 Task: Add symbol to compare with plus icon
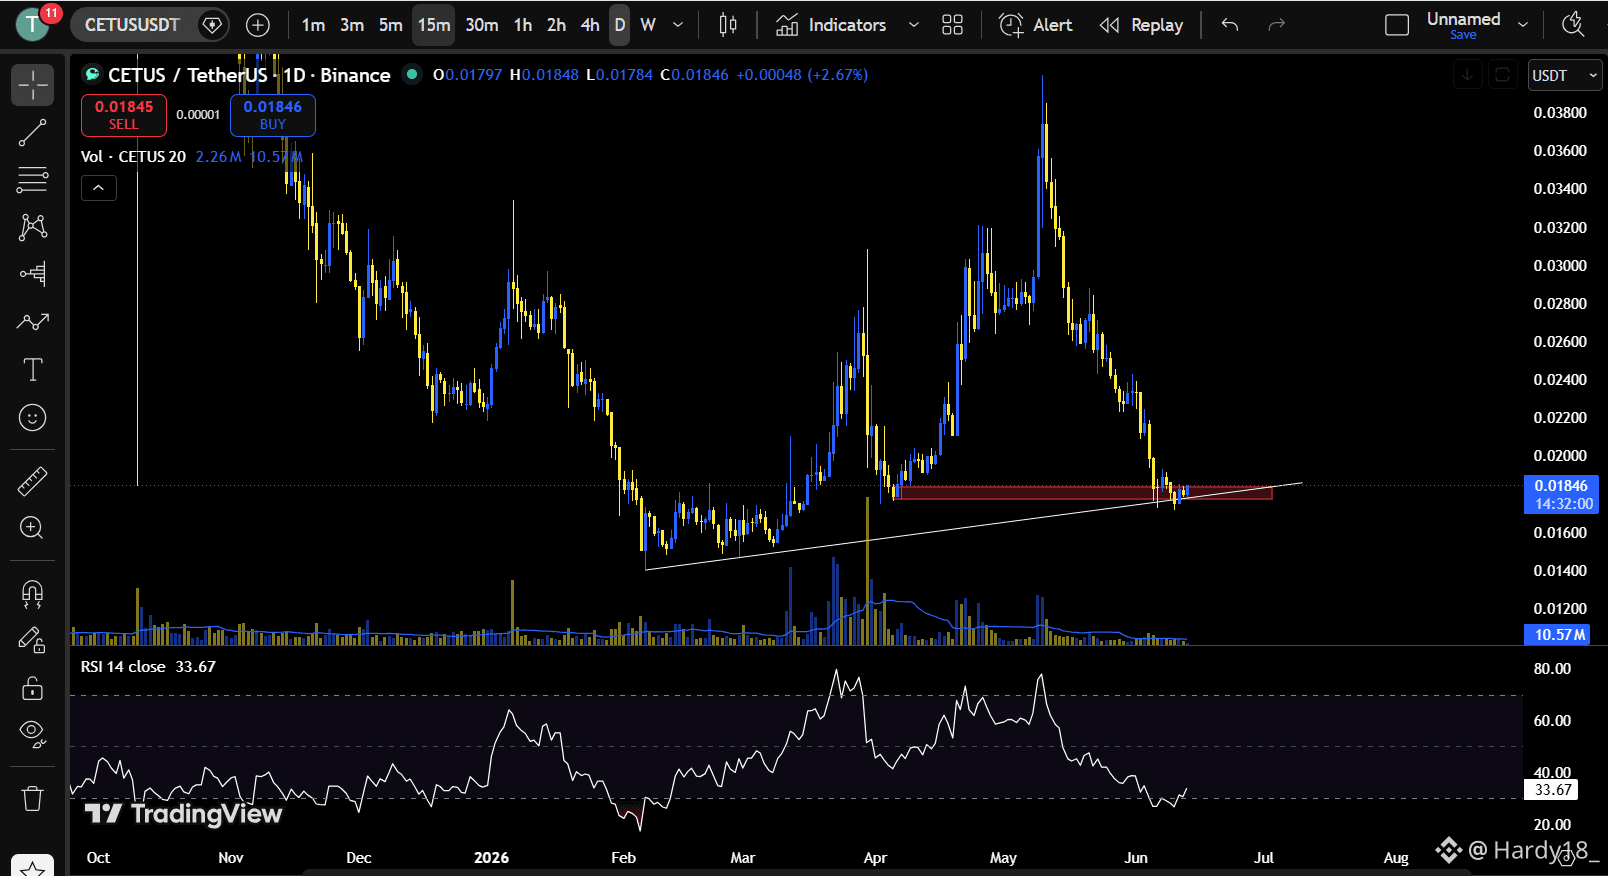pyautogui.click(x=258, y=25)
